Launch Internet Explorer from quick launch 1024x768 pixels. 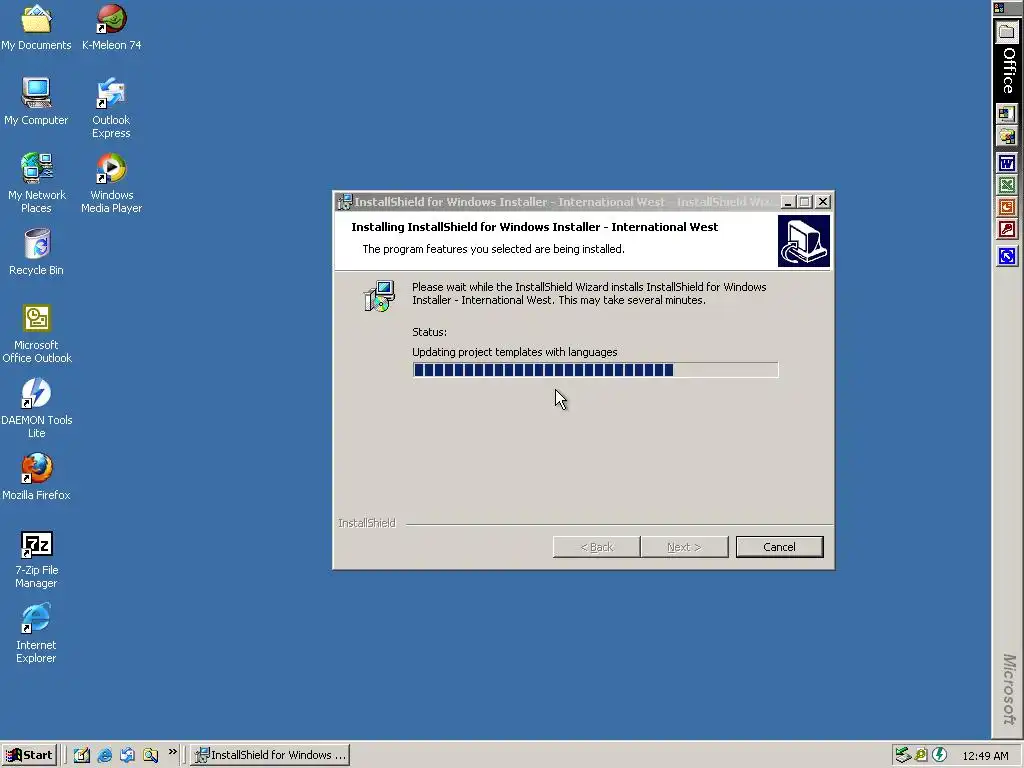[104, 755]
